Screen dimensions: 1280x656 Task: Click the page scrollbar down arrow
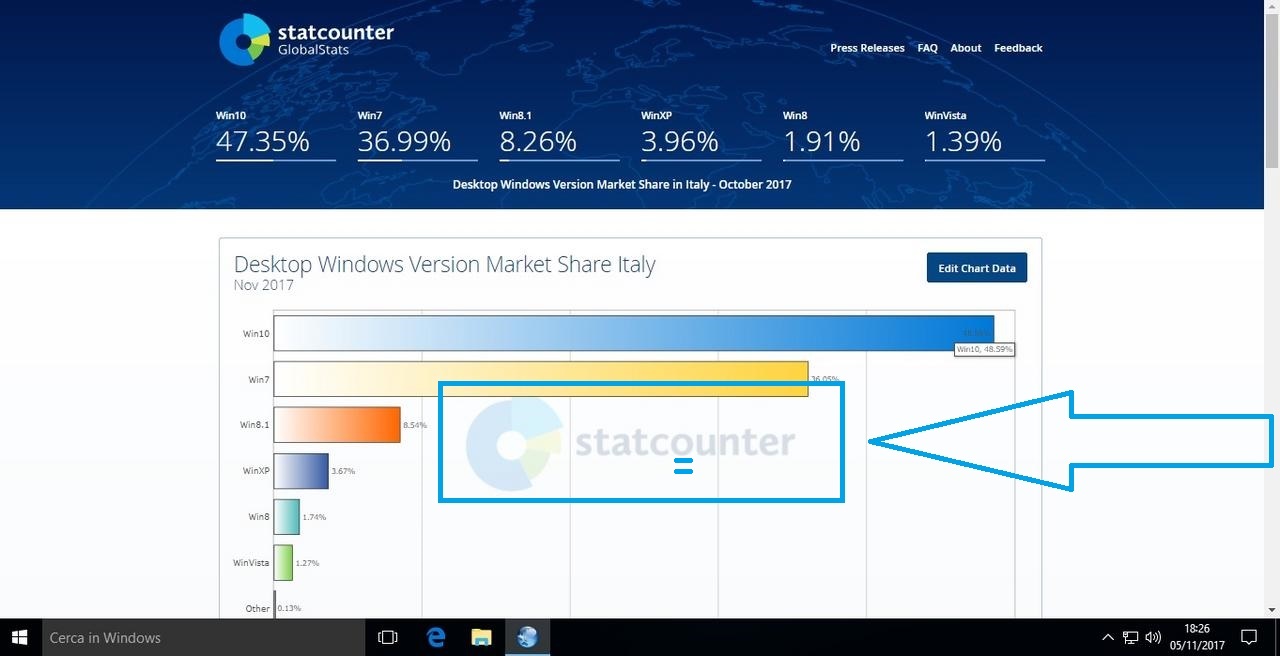pos(1272,610)
